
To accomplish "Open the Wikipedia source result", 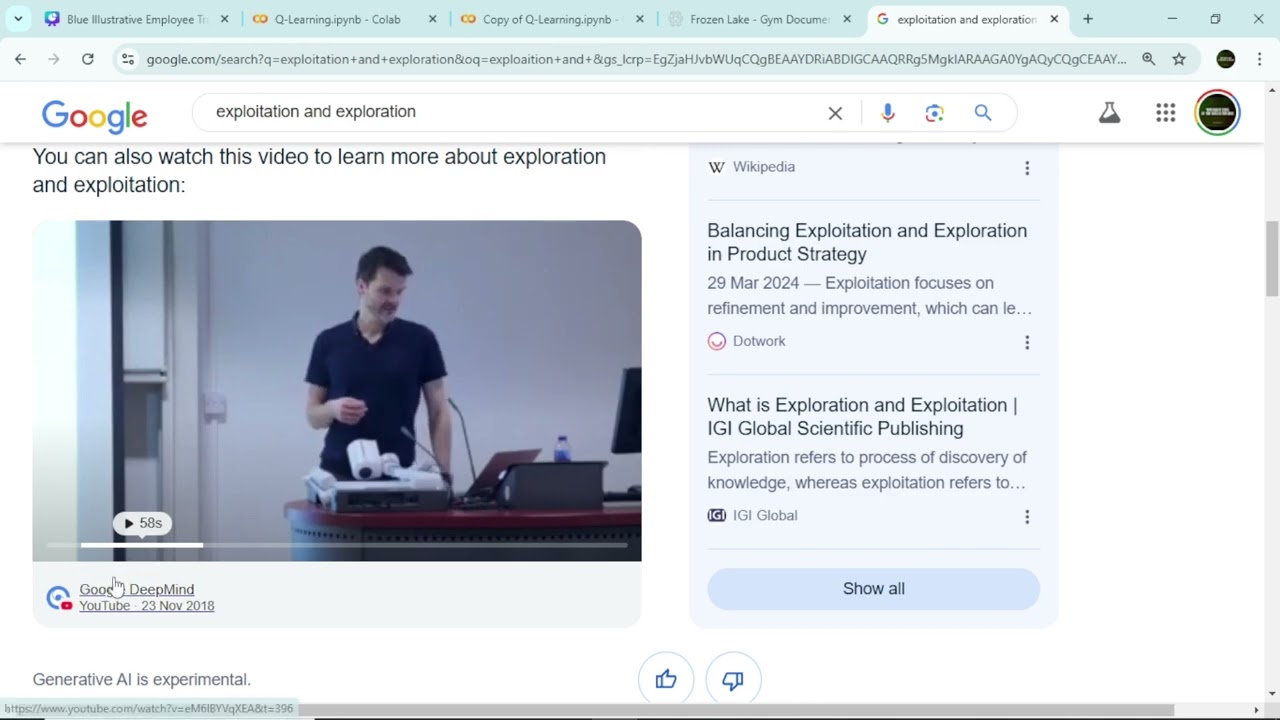I will pos(764,167).
